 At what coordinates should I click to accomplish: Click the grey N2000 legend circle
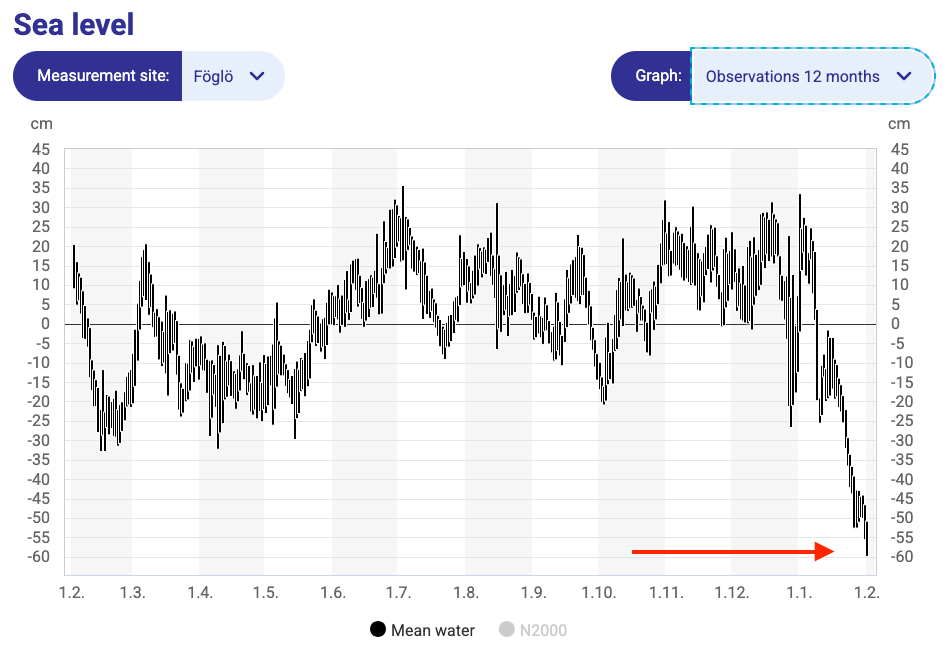coord(506,630)
